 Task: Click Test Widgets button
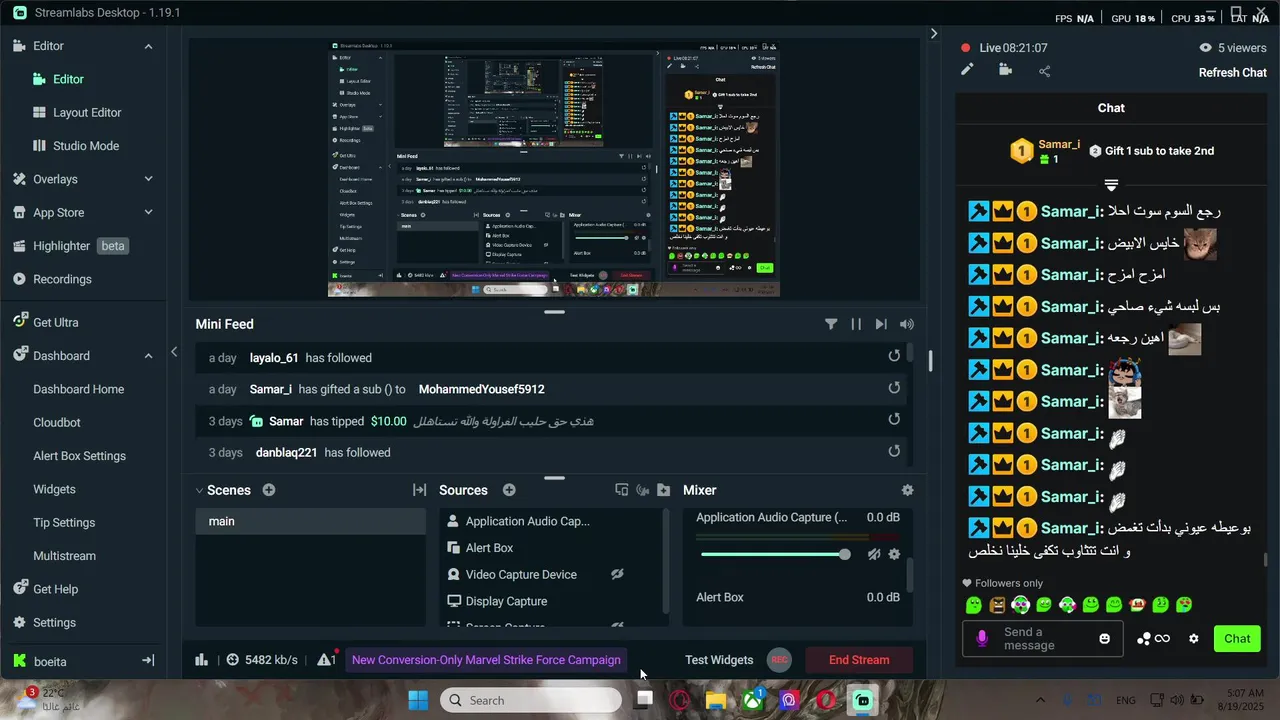point(719,660)
